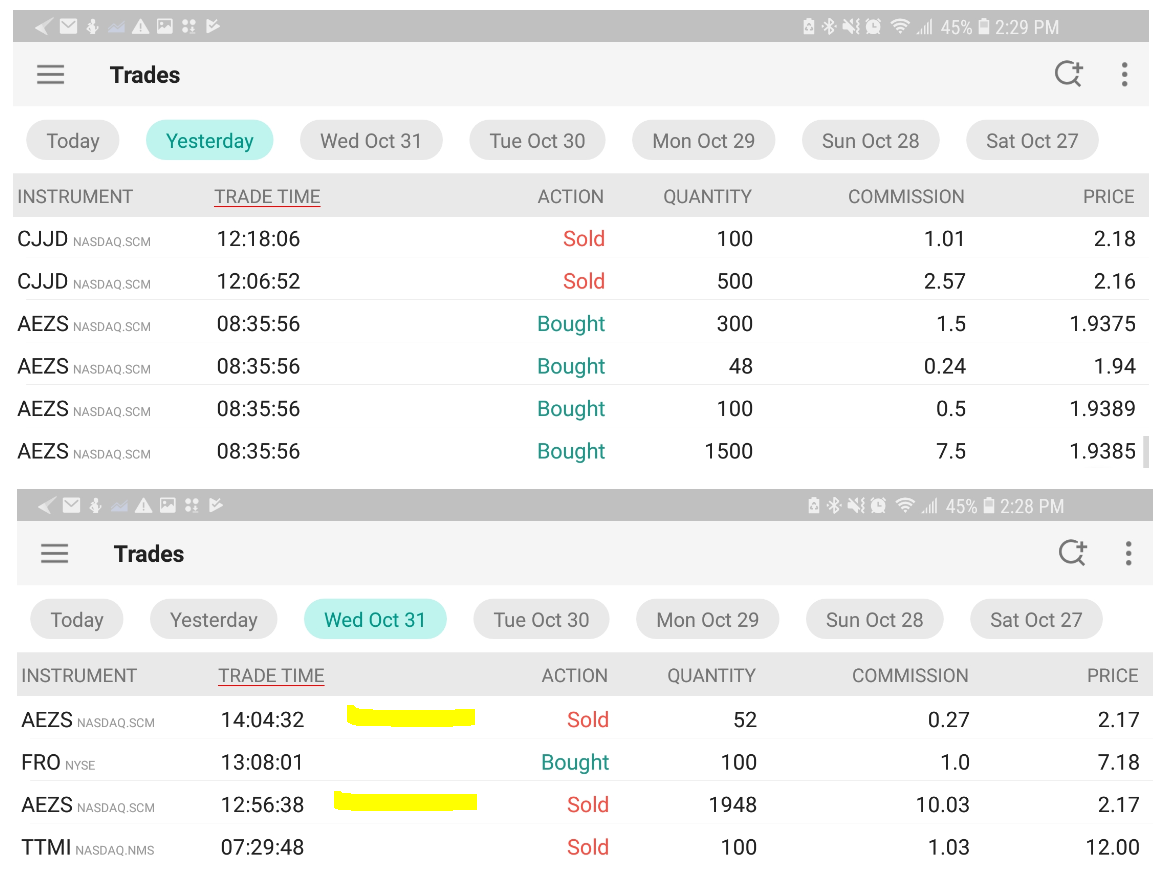Tap the refresh-add icon in top toolbar
The width and height of the screenshot is (1160, 883).
[x=1069, y=74]
